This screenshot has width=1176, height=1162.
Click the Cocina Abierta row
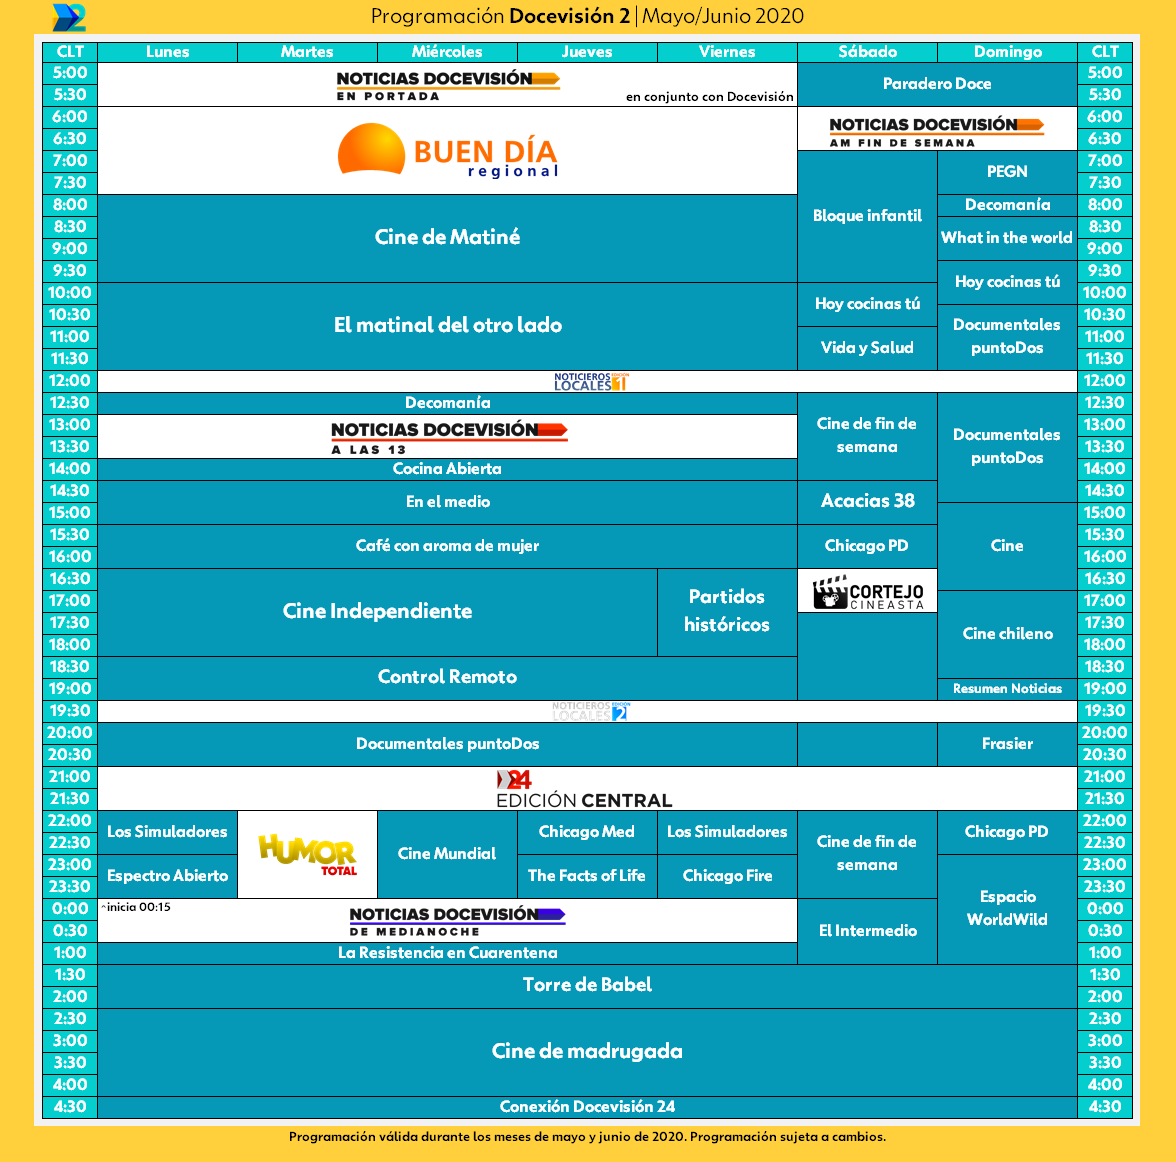click(448, 470)
